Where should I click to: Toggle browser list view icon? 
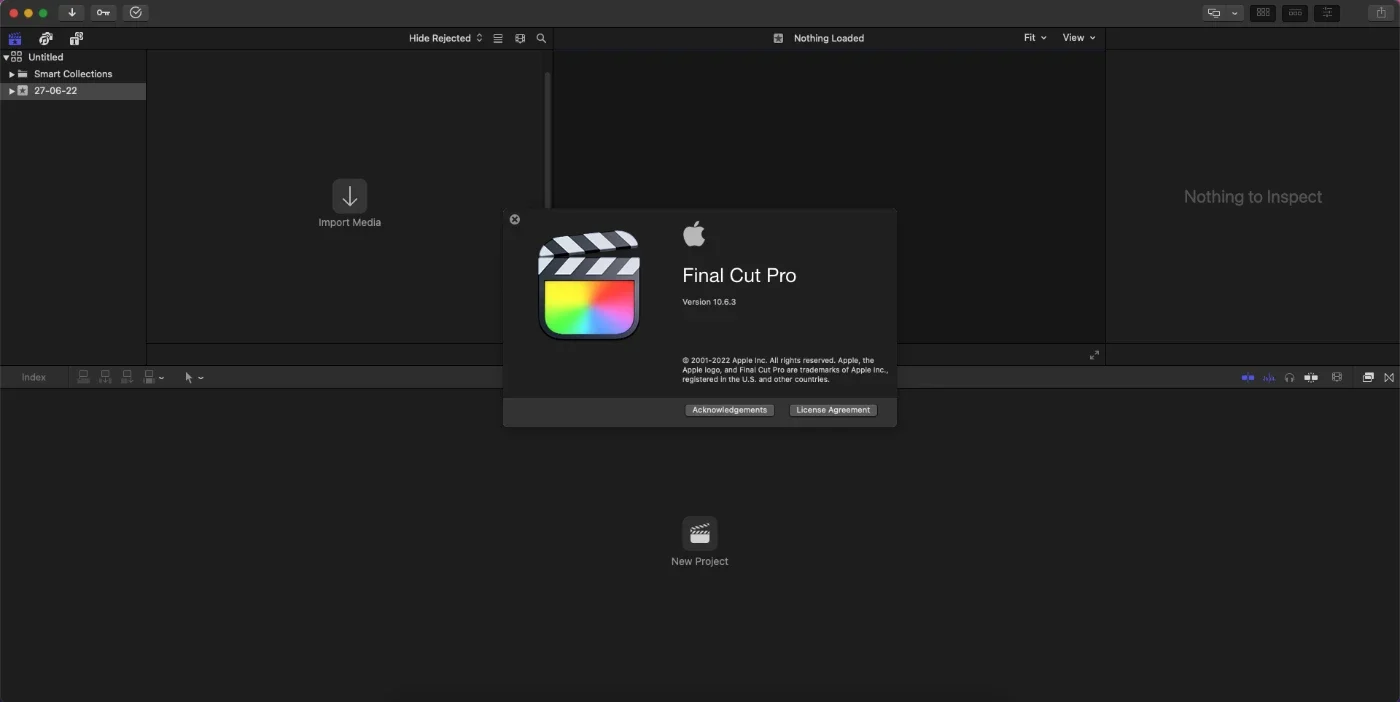coord(498,38)
